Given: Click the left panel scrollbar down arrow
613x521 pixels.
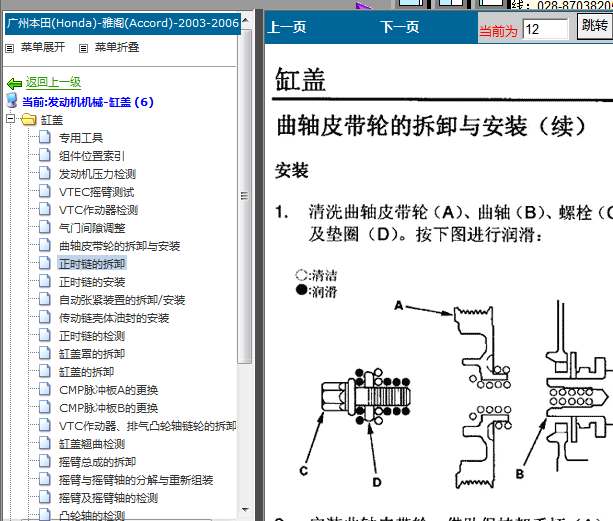Looking at the screenshot, I should 245,510.
